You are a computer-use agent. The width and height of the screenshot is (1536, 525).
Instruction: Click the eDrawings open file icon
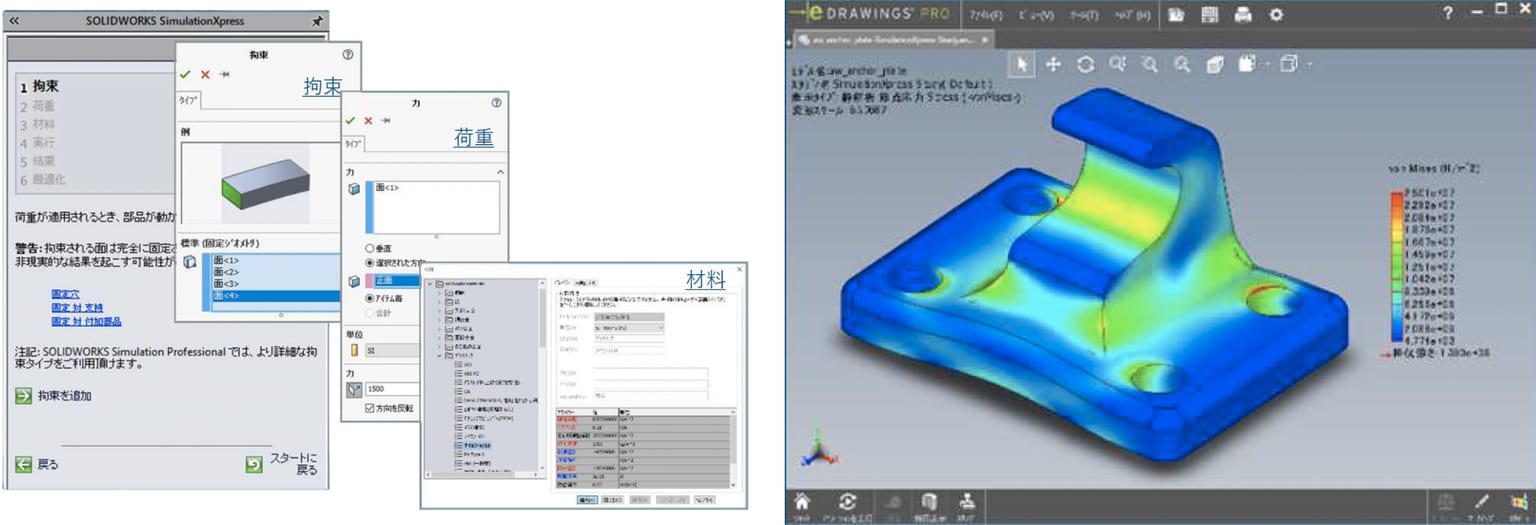click(x=1177, y=14)
